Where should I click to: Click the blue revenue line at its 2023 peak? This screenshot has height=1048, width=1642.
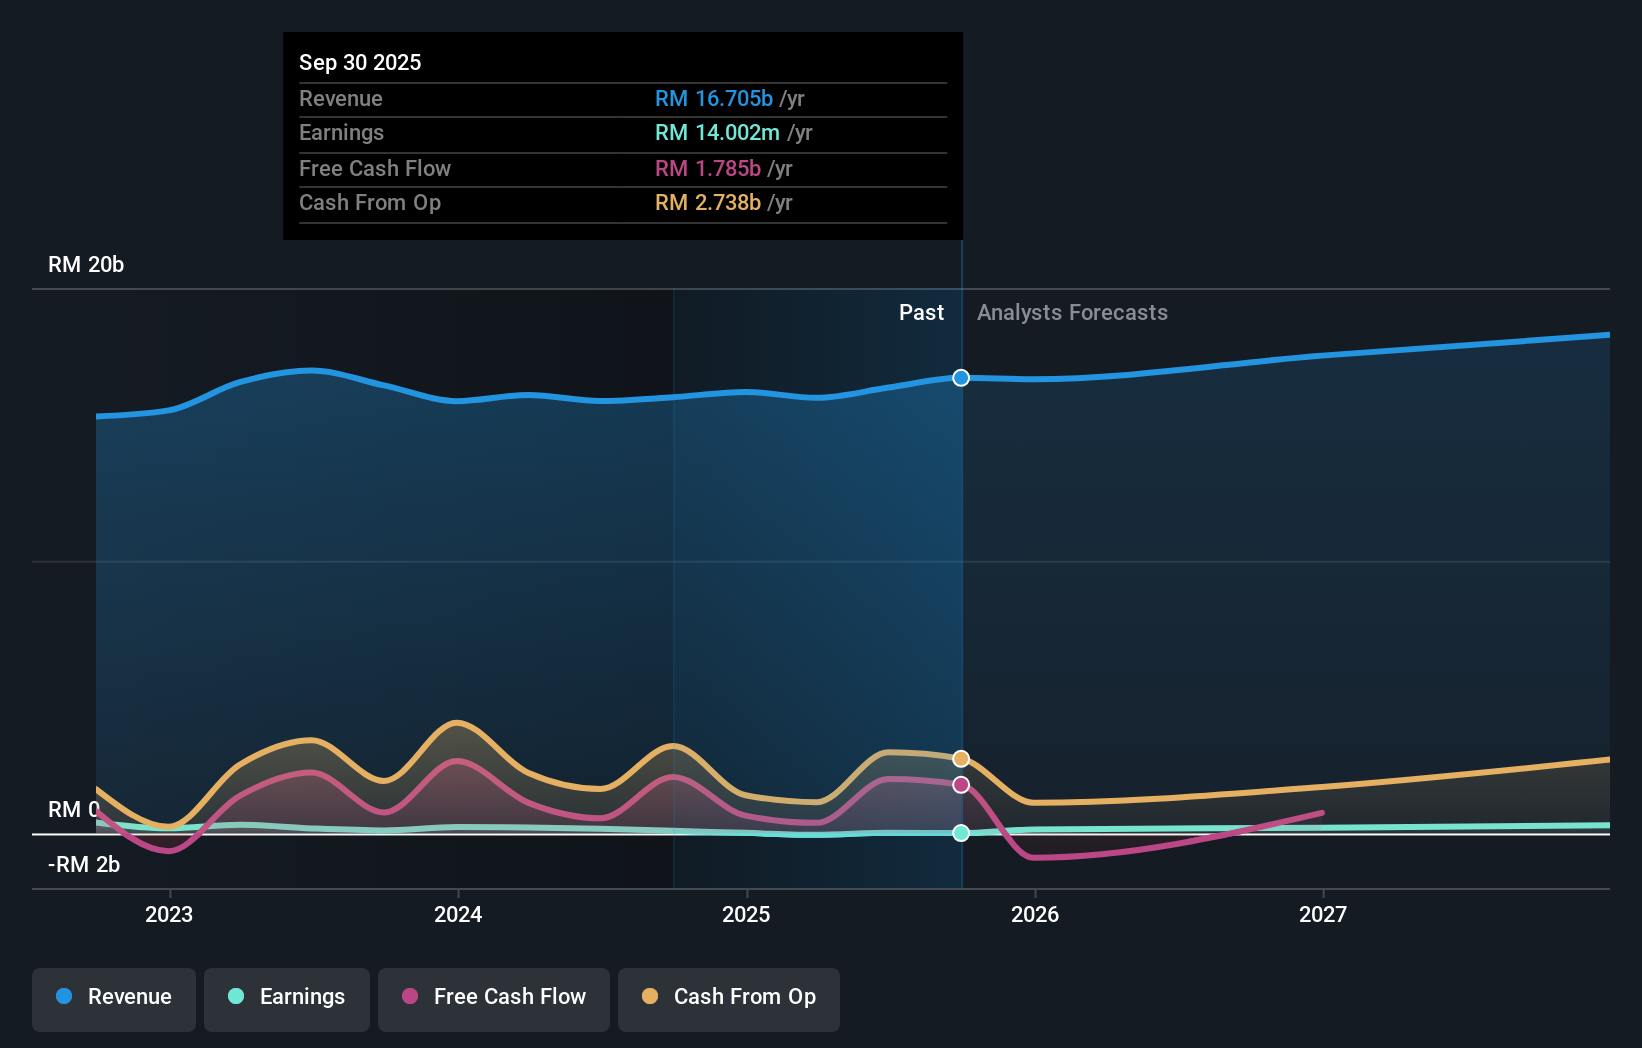click(x=310, y=371)
